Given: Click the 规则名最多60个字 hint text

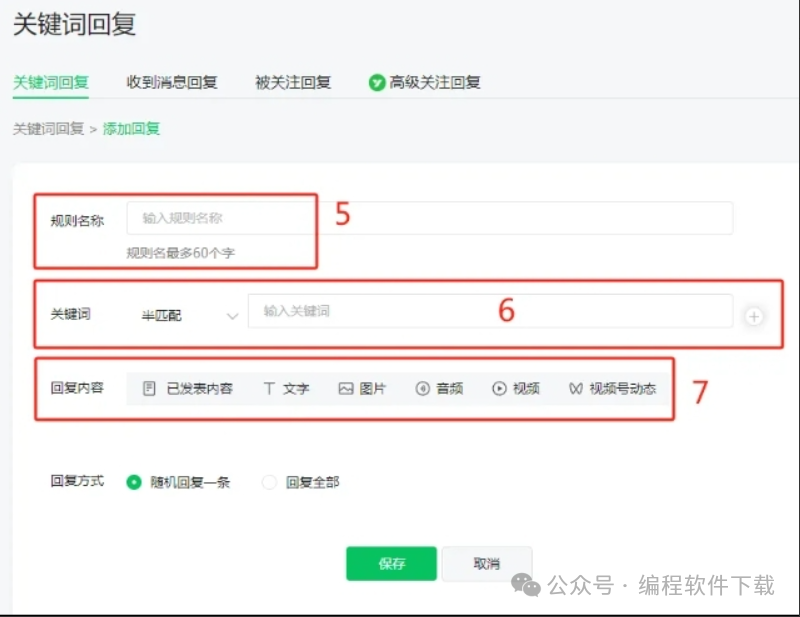Looking at the screenshot, I should [x=181, y=253].
